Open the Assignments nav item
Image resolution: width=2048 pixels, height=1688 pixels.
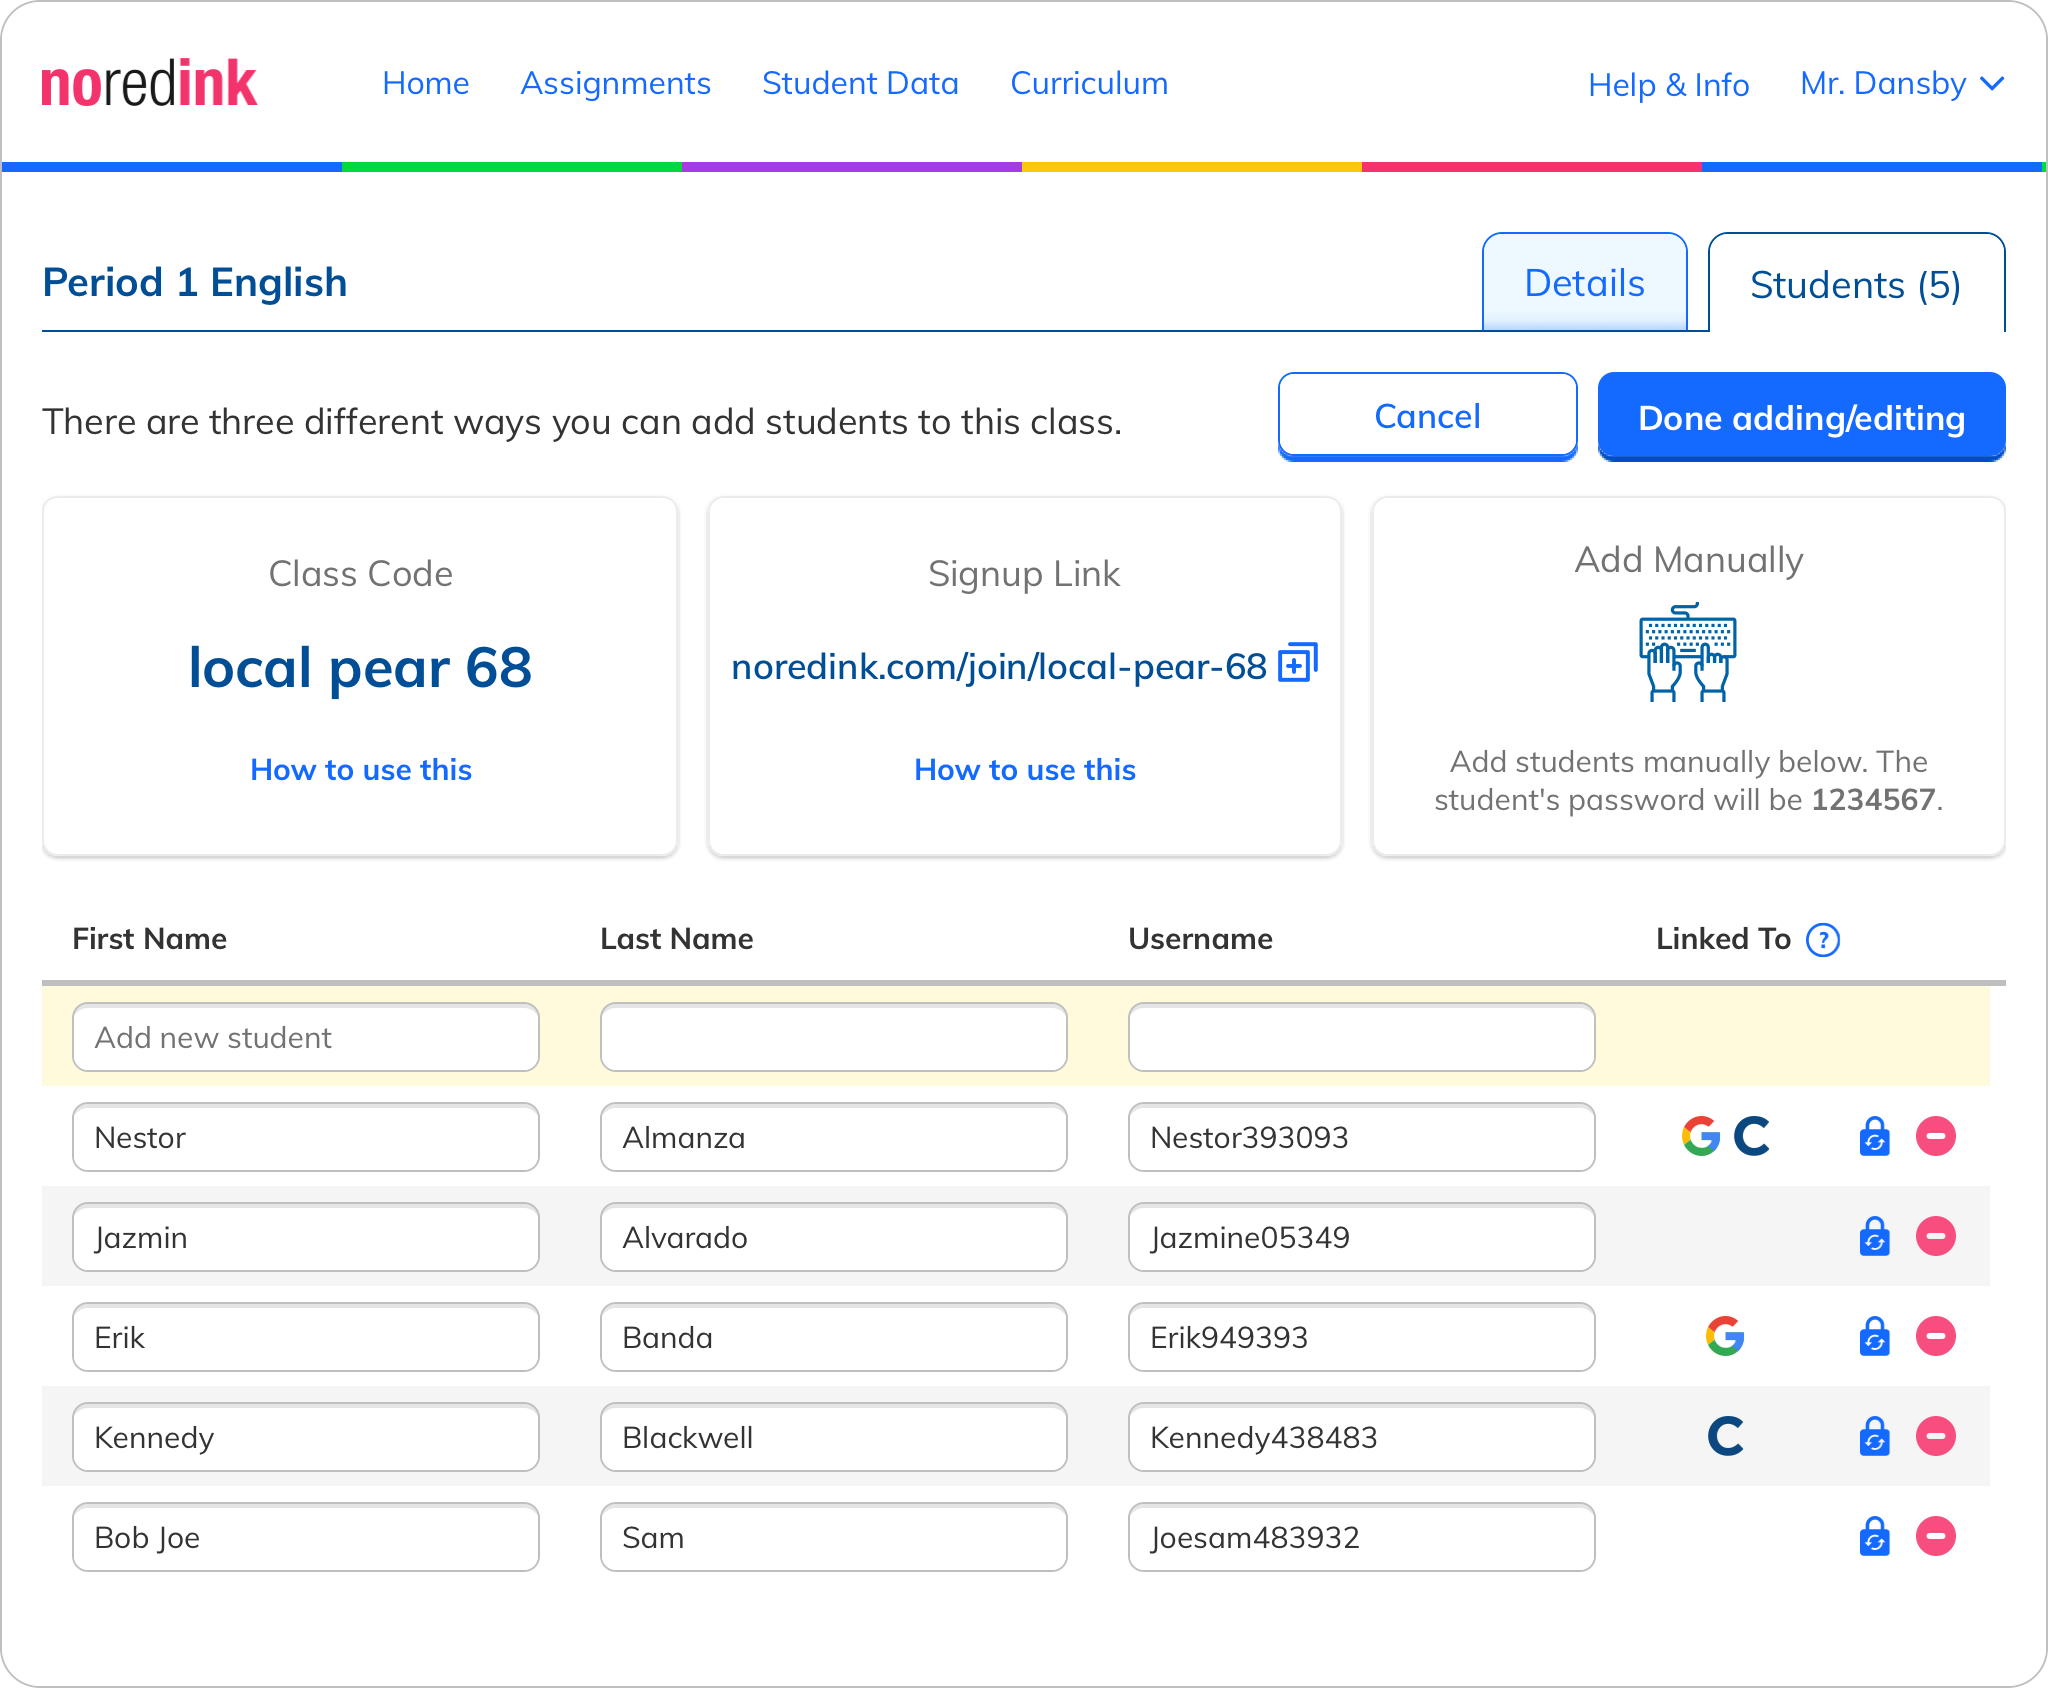coord(615,84)
